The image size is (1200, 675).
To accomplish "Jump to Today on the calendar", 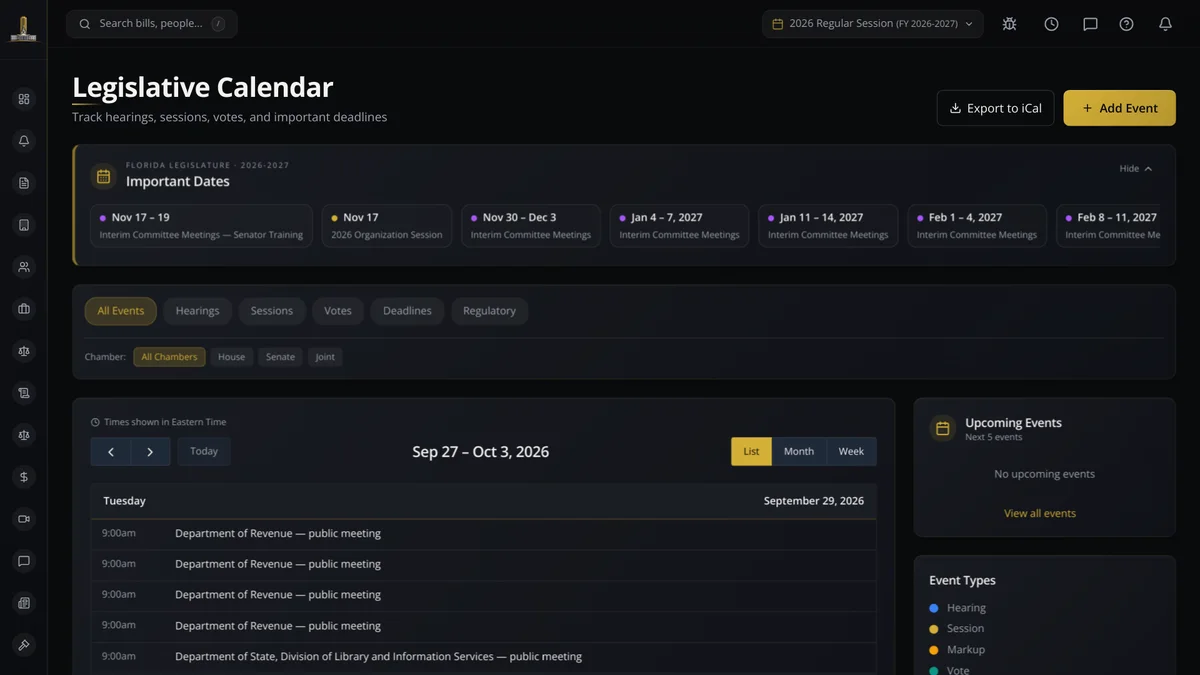I will coord(204,452).
